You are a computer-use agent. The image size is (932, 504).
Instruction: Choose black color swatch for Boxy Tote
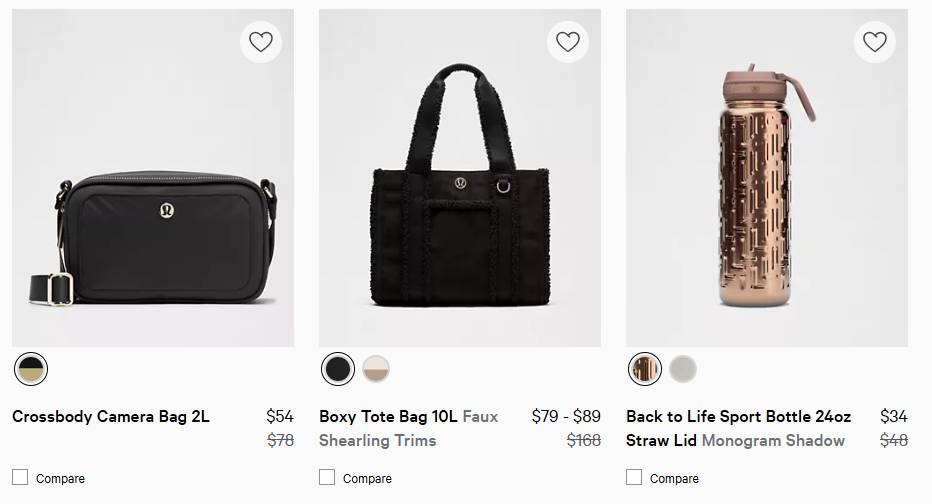click(338, 369)
